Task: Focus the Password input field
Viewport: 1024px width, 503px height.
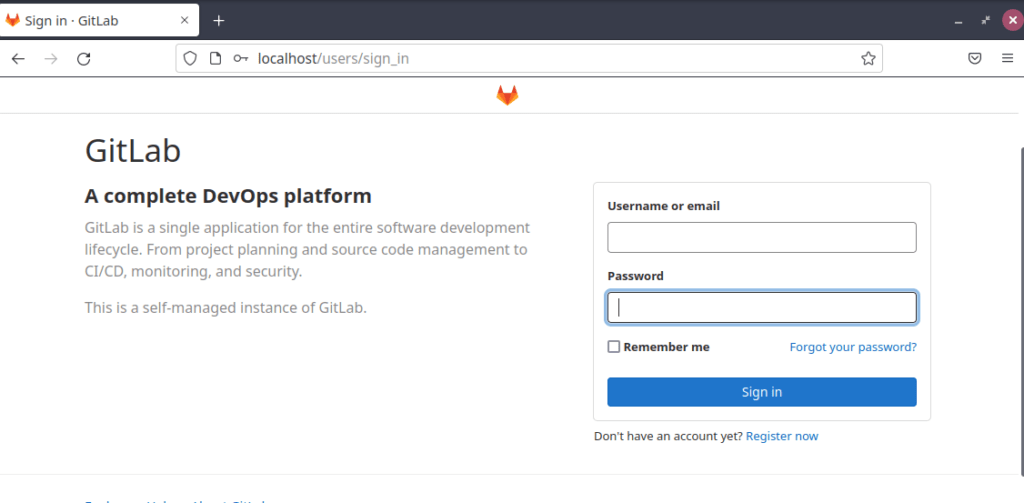Action: click(x=761, y=308)
